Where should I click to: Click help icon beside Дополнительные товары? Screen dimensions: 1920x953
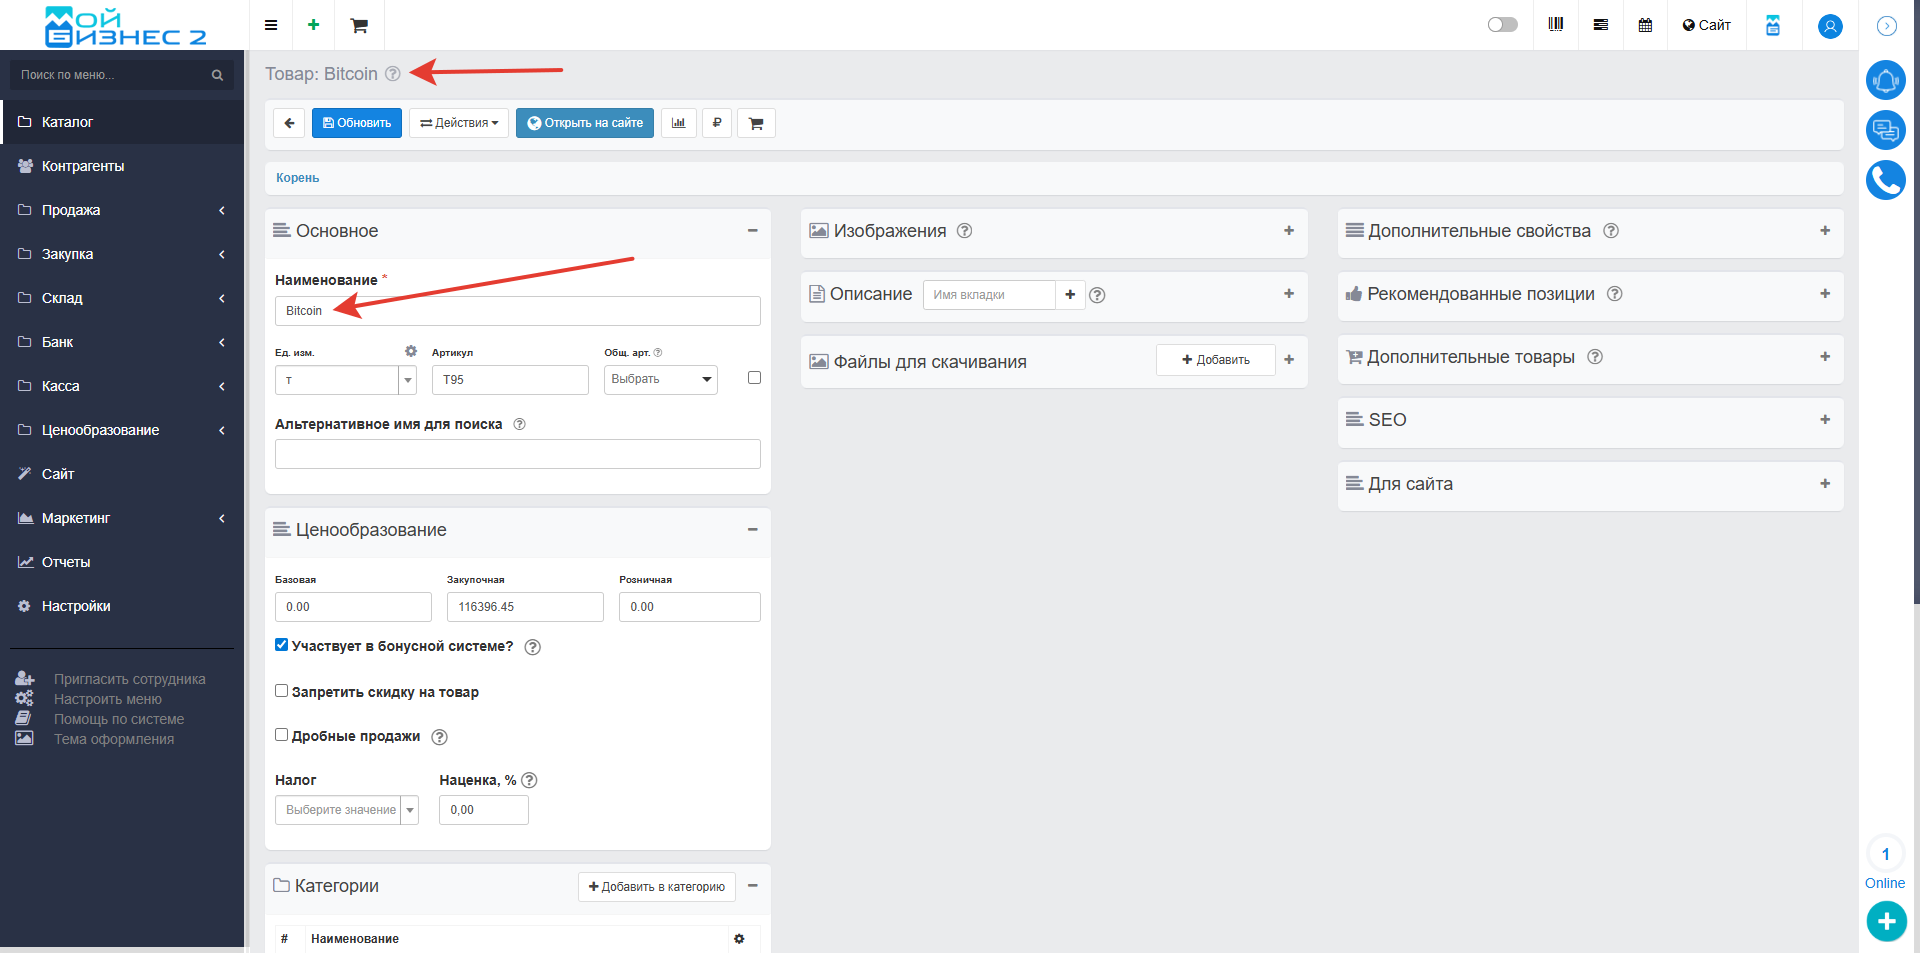(x=1595, y=357)
